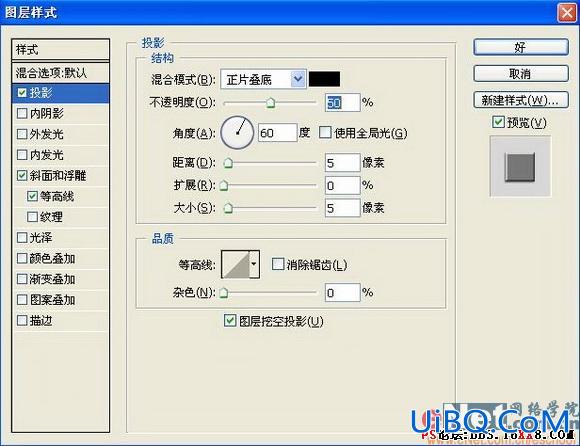Enable 消除锯齿(L) anti-alias checkbox

point(277,264)
